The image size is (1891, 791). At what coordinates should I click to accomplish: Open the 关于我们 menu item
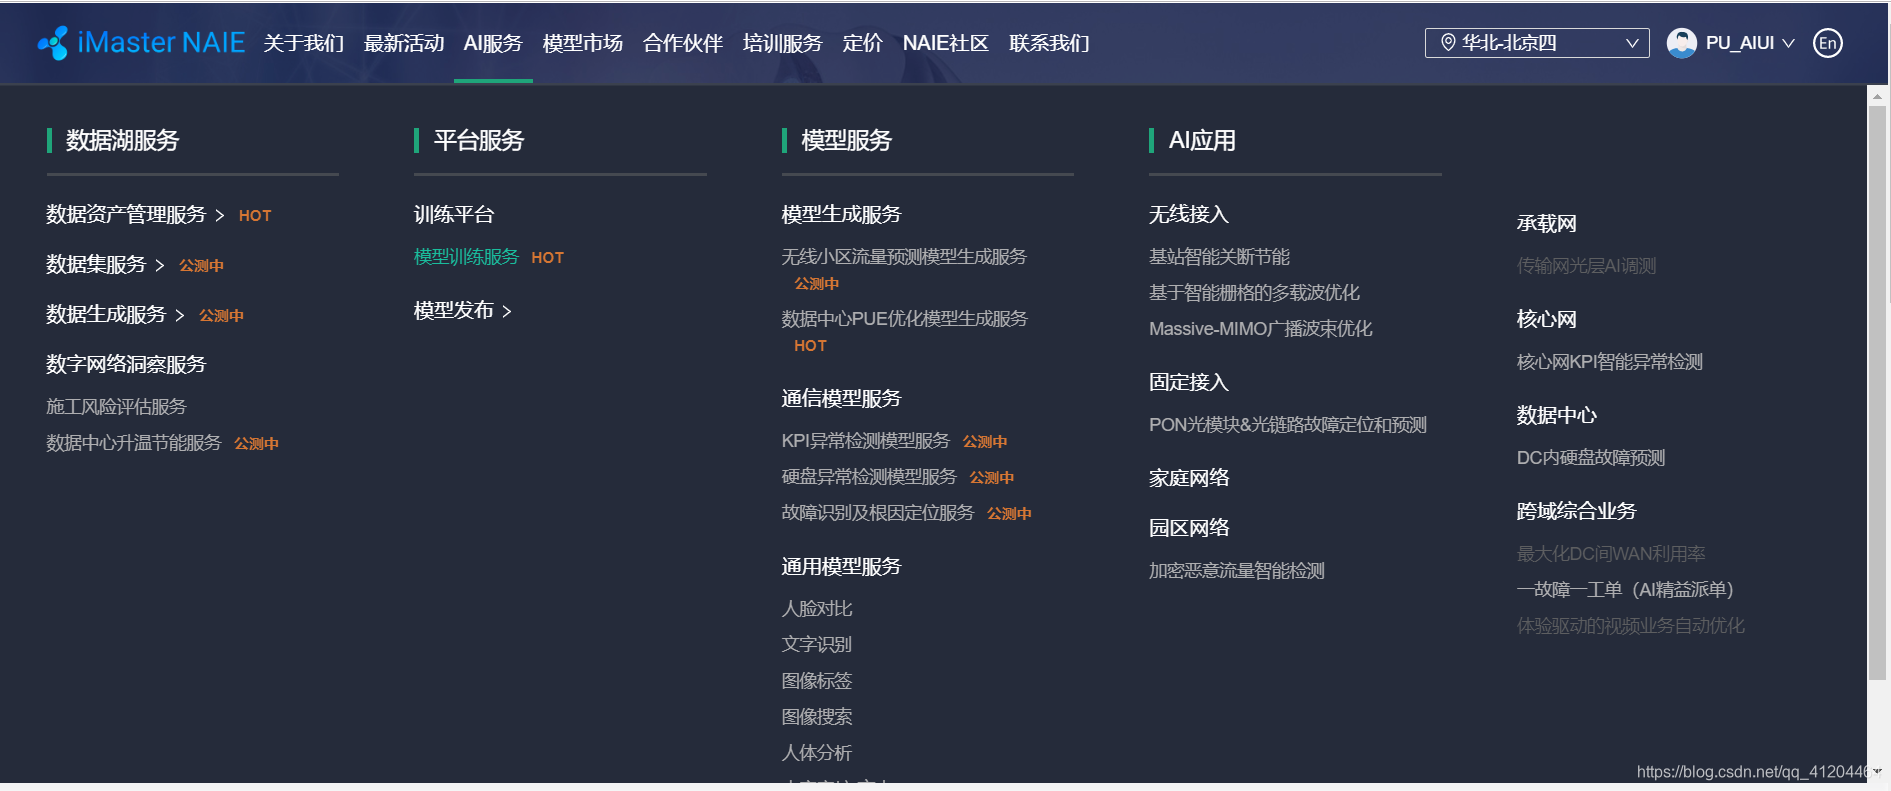[x=303, y=43]
